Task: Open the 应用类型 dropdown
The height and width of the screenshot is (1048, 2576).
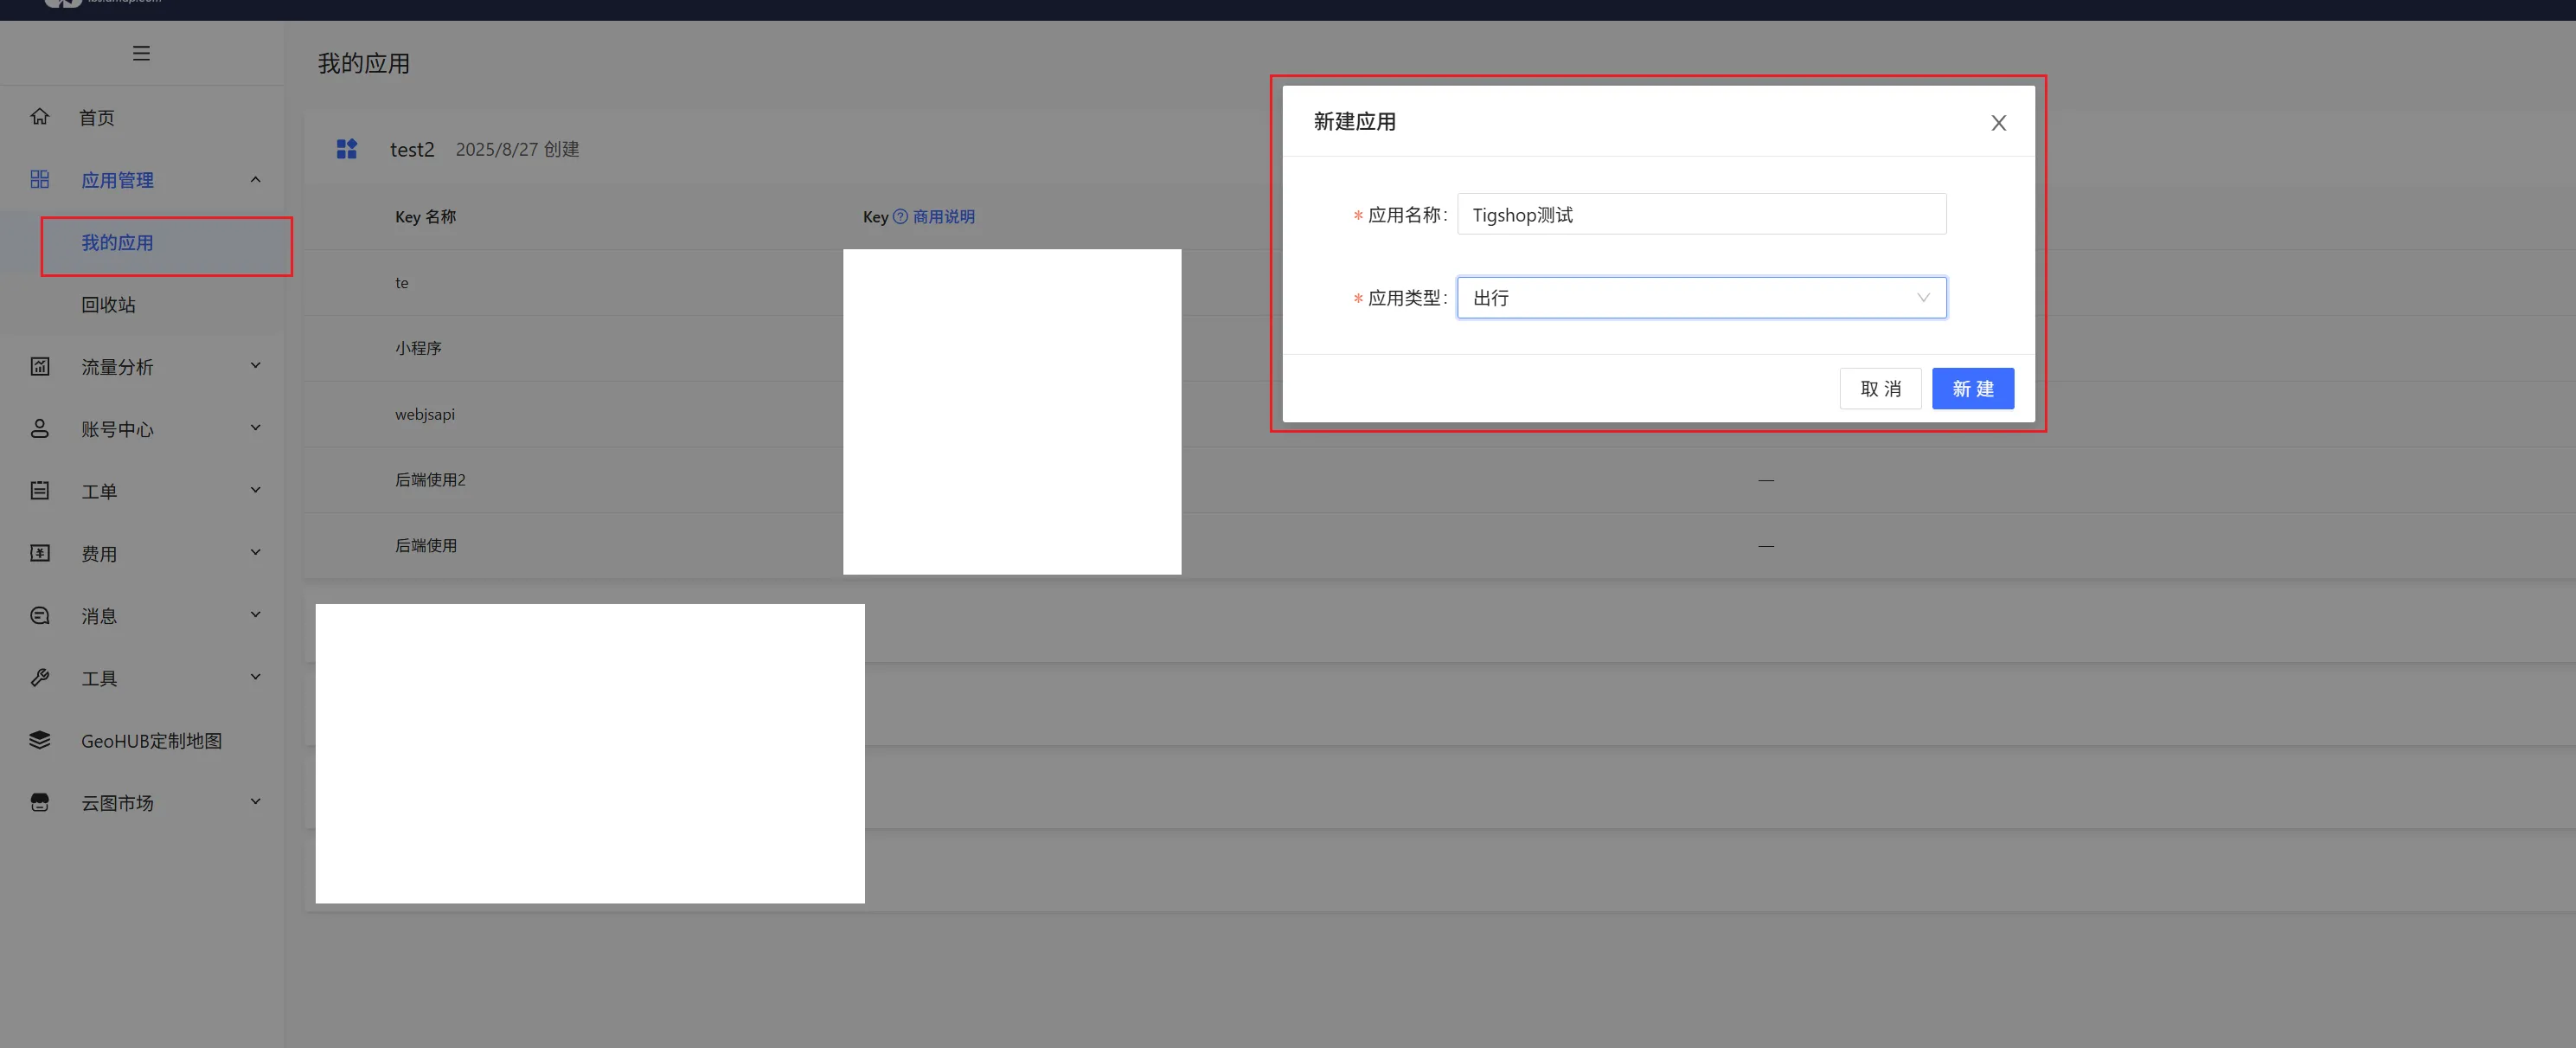Action: pos(1700,298)
